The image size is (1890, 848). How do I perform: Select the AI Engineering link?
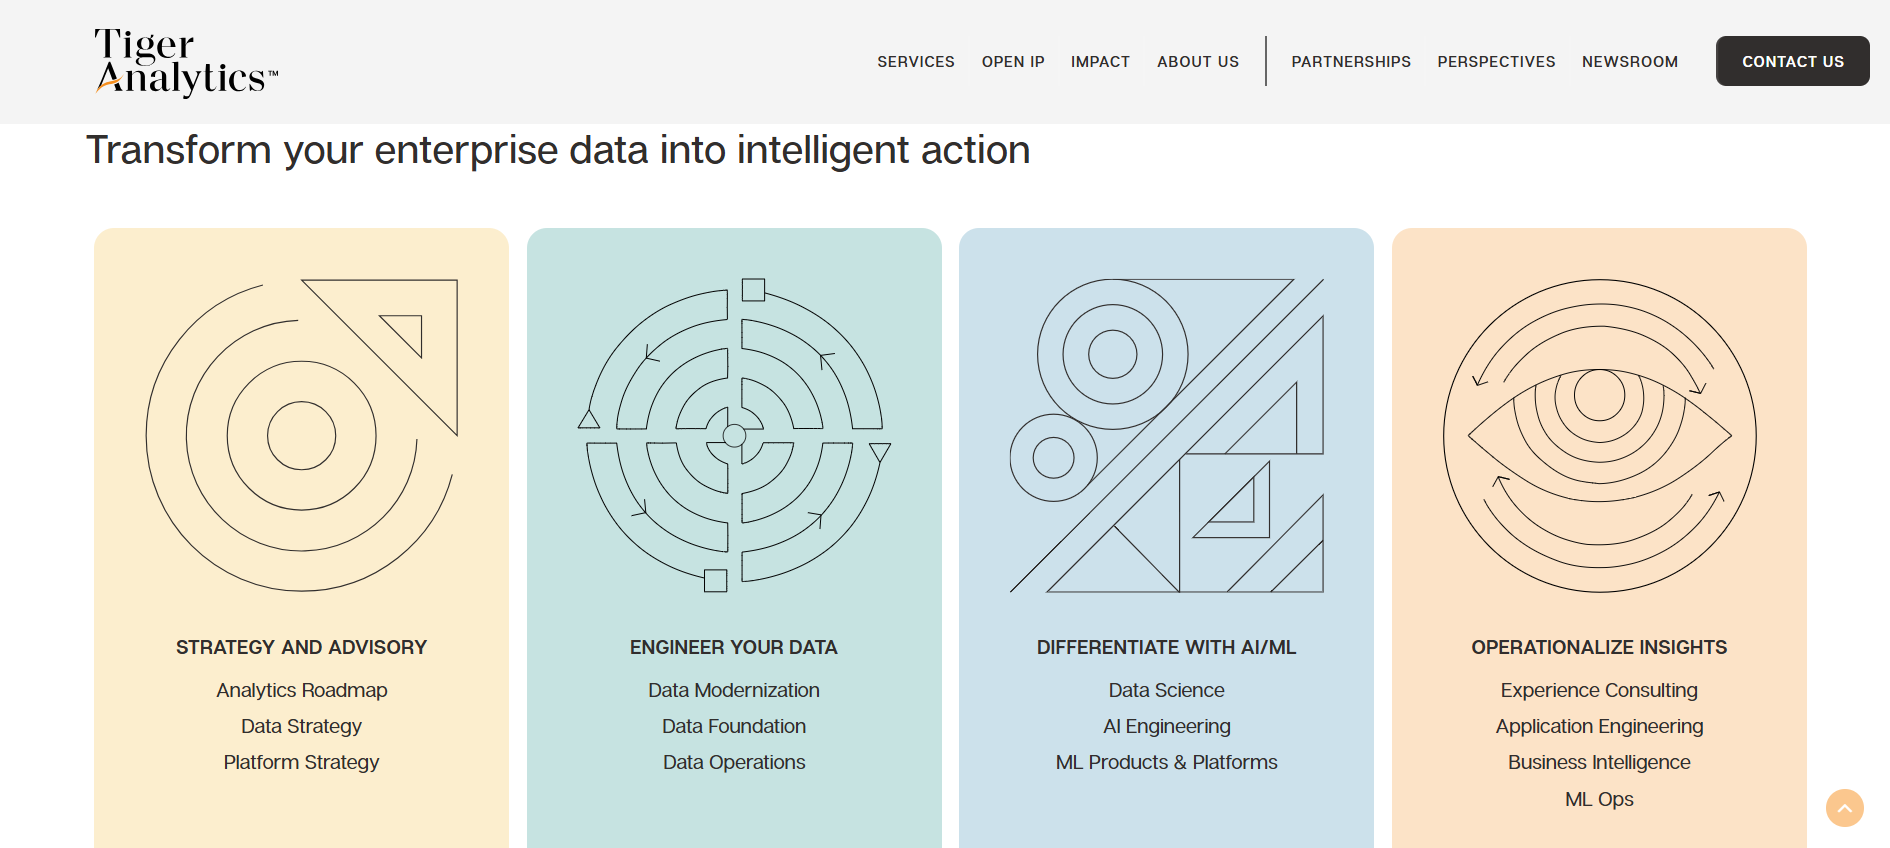click(1167, 726)
